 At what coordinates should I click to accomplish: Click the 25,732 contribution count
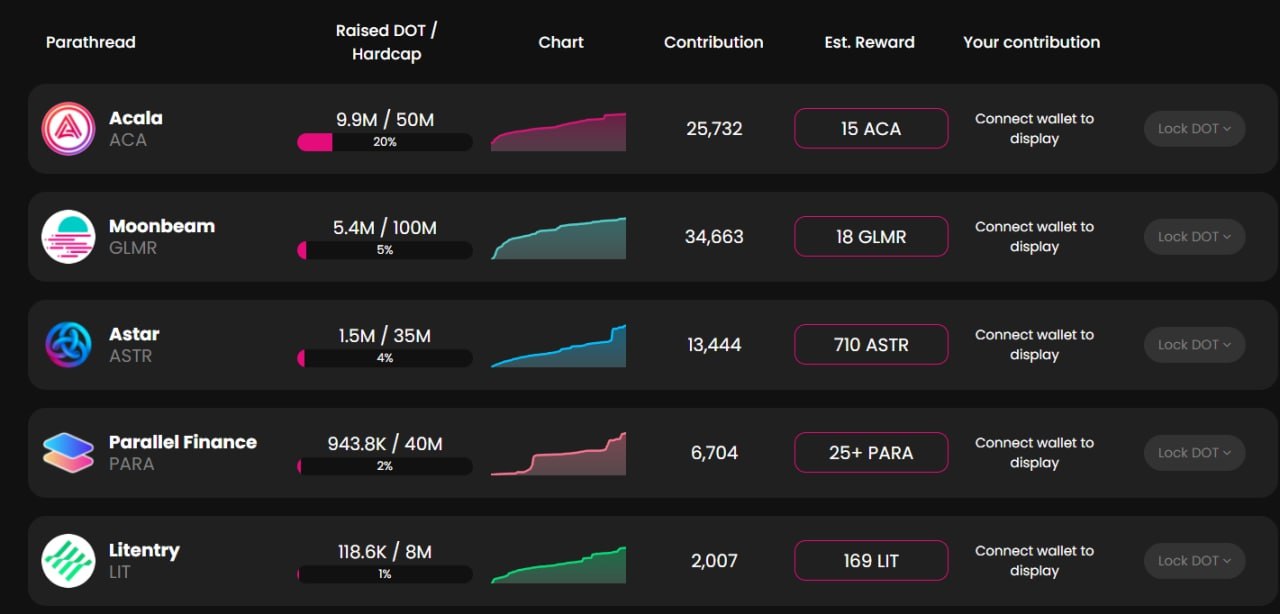714,129
